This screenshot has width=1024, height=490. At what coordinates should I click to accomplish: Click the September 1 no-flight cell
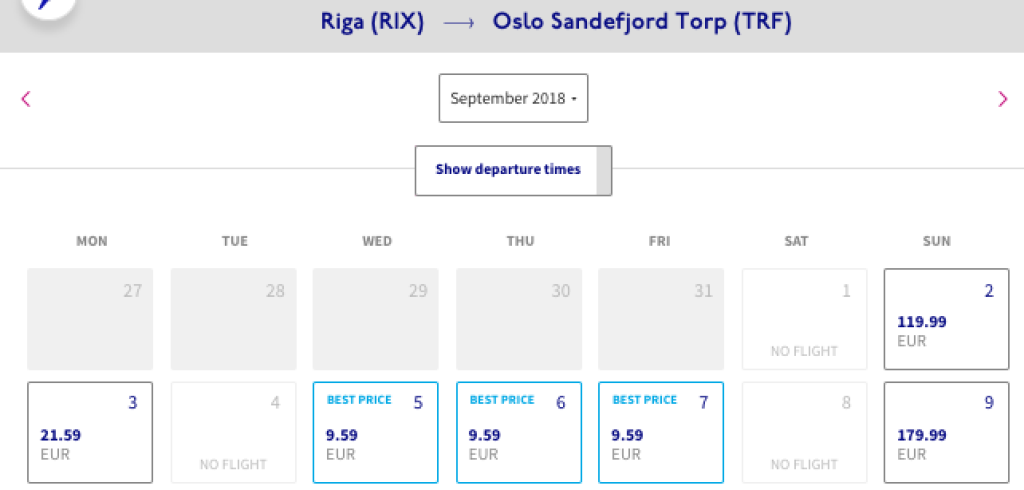point(803,320)
